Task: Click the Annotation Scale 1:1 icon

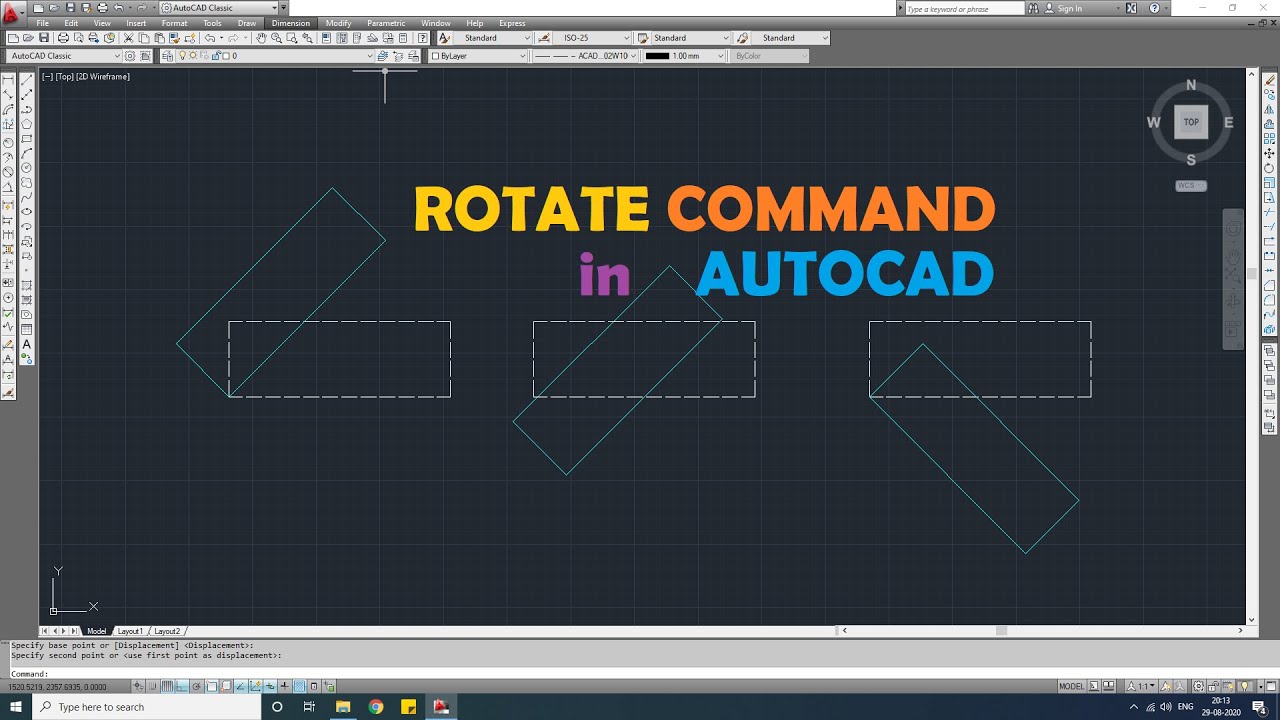Action: point(1140,686)
